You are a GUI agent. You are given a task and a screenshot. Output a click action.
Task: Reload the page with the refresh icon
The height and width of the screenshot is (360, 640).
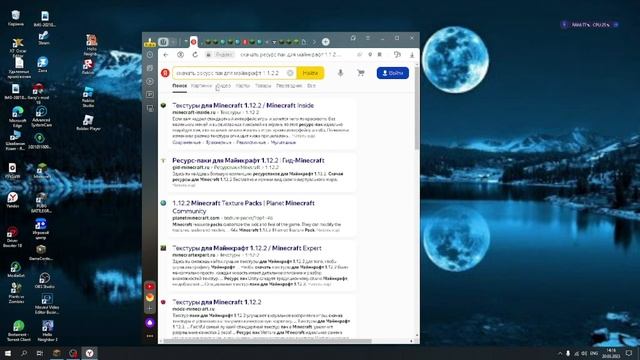pyautogui.click(x=195, y=55)
